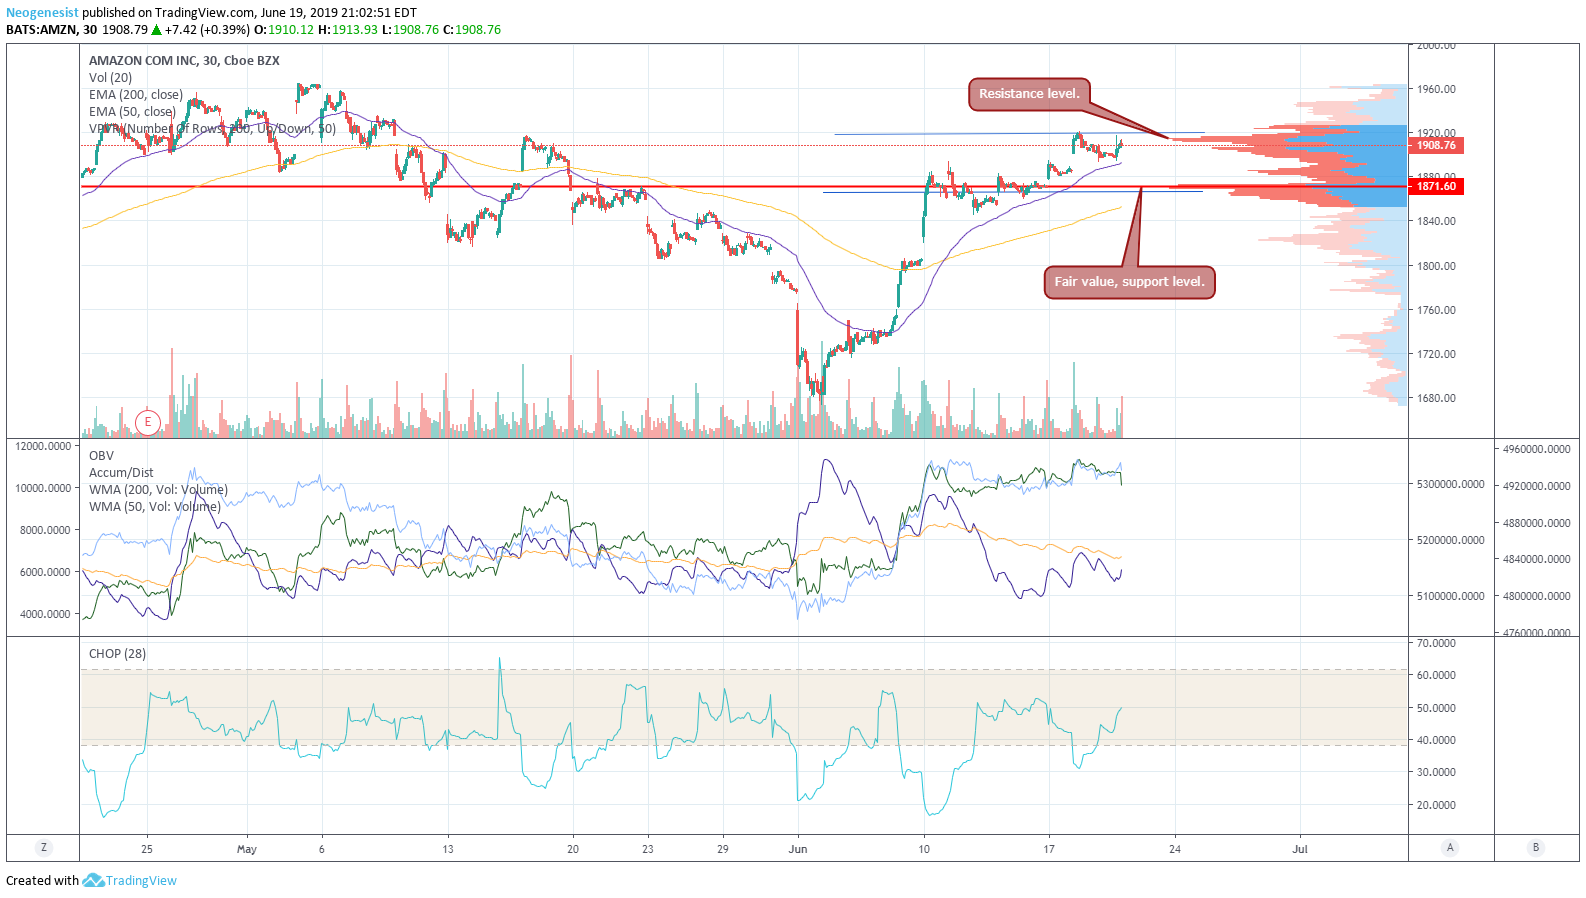Click the 70.0000 CHOP axis value
Image resolution: width=1586 pixels, height=898 pixels.
[x=1436, y=643]
